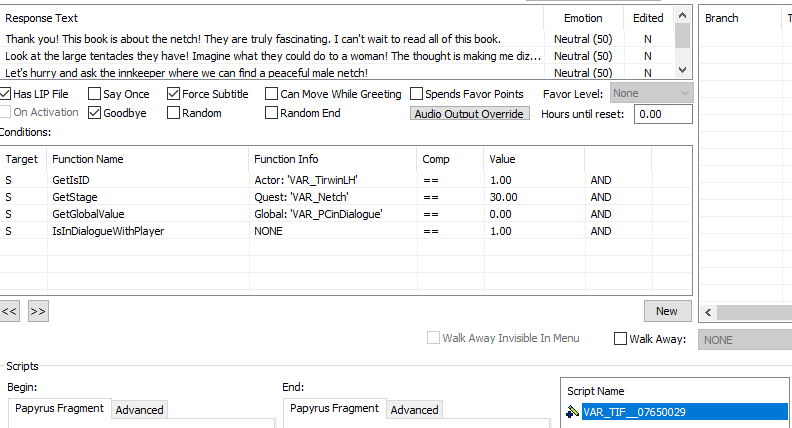This screenshot has height=428, width=792.
Task: Enable Can Move While Greeting
Action: point(271,93)
